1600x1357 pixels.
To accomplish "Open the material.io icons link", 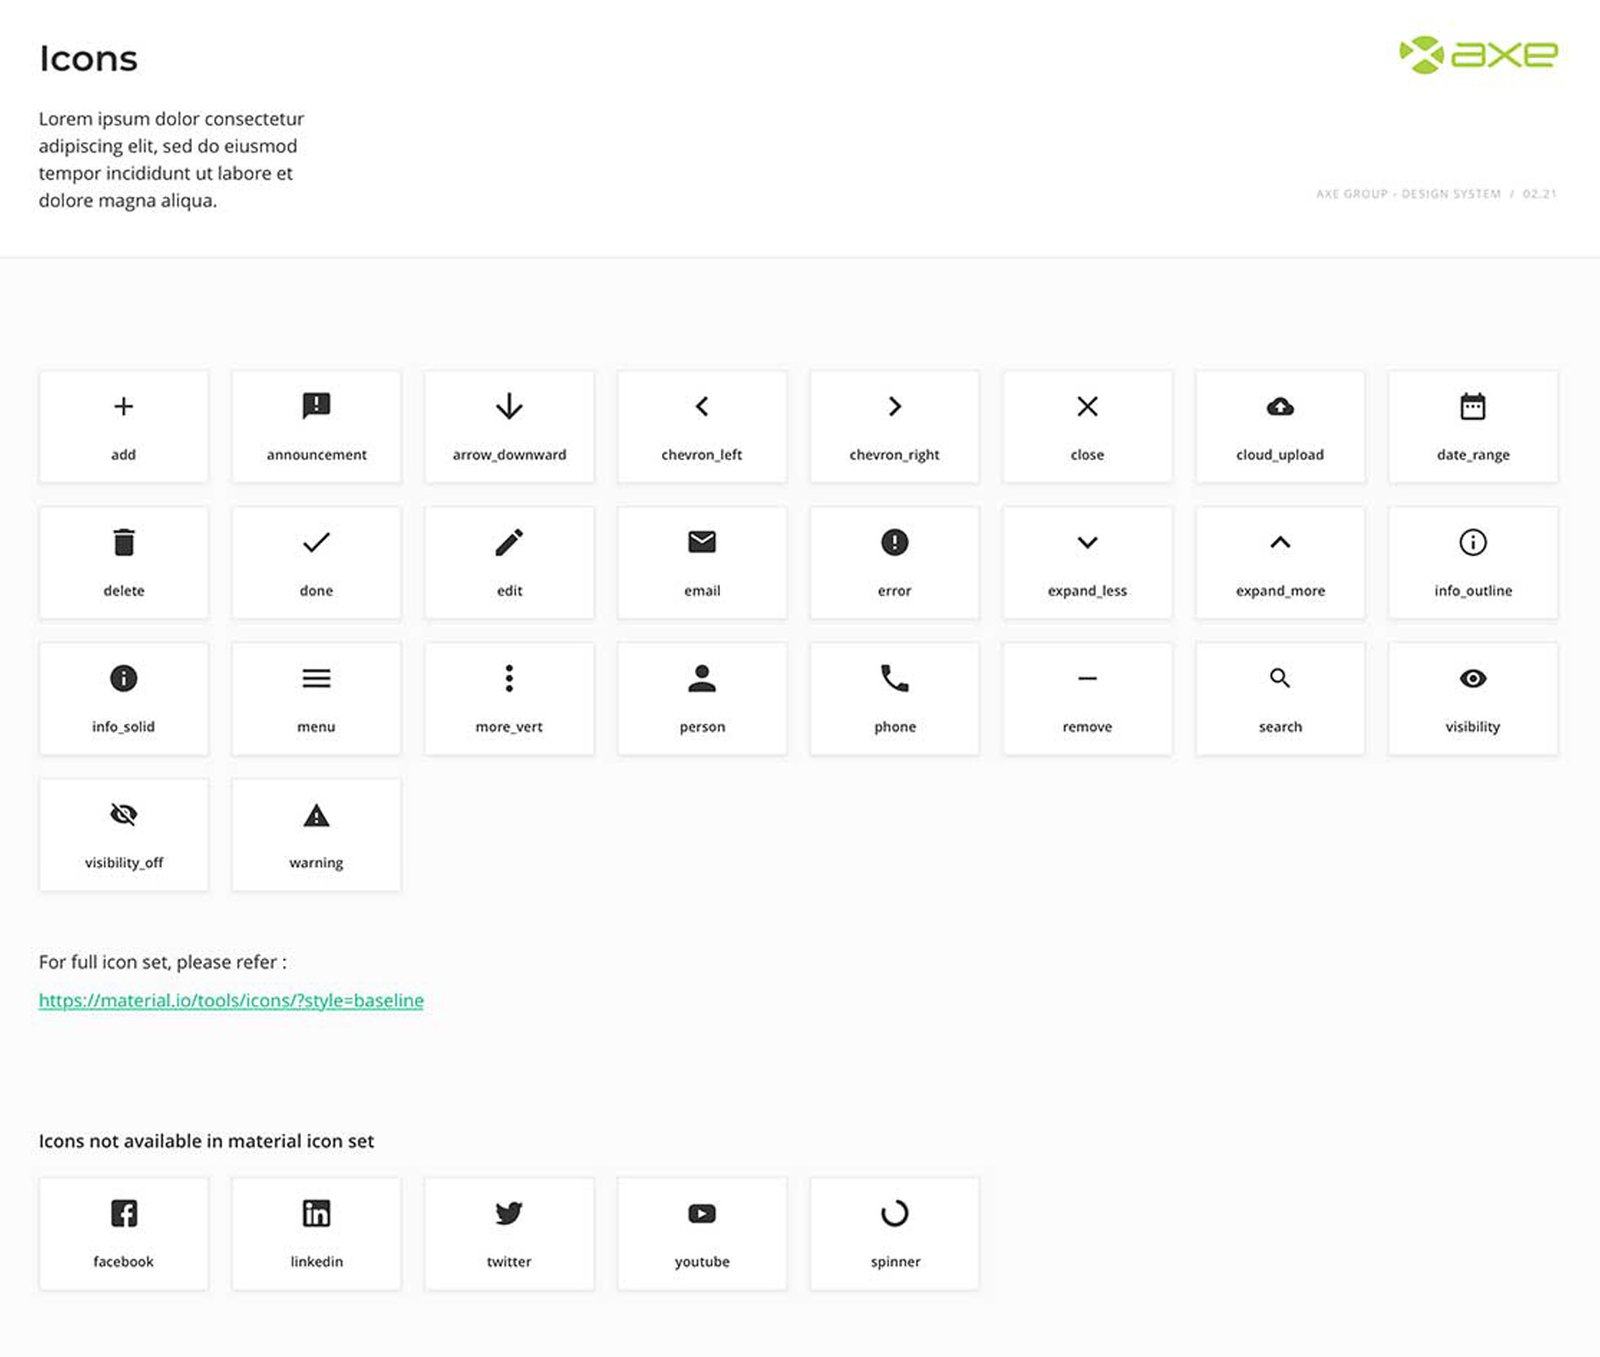I will 231,1000.
